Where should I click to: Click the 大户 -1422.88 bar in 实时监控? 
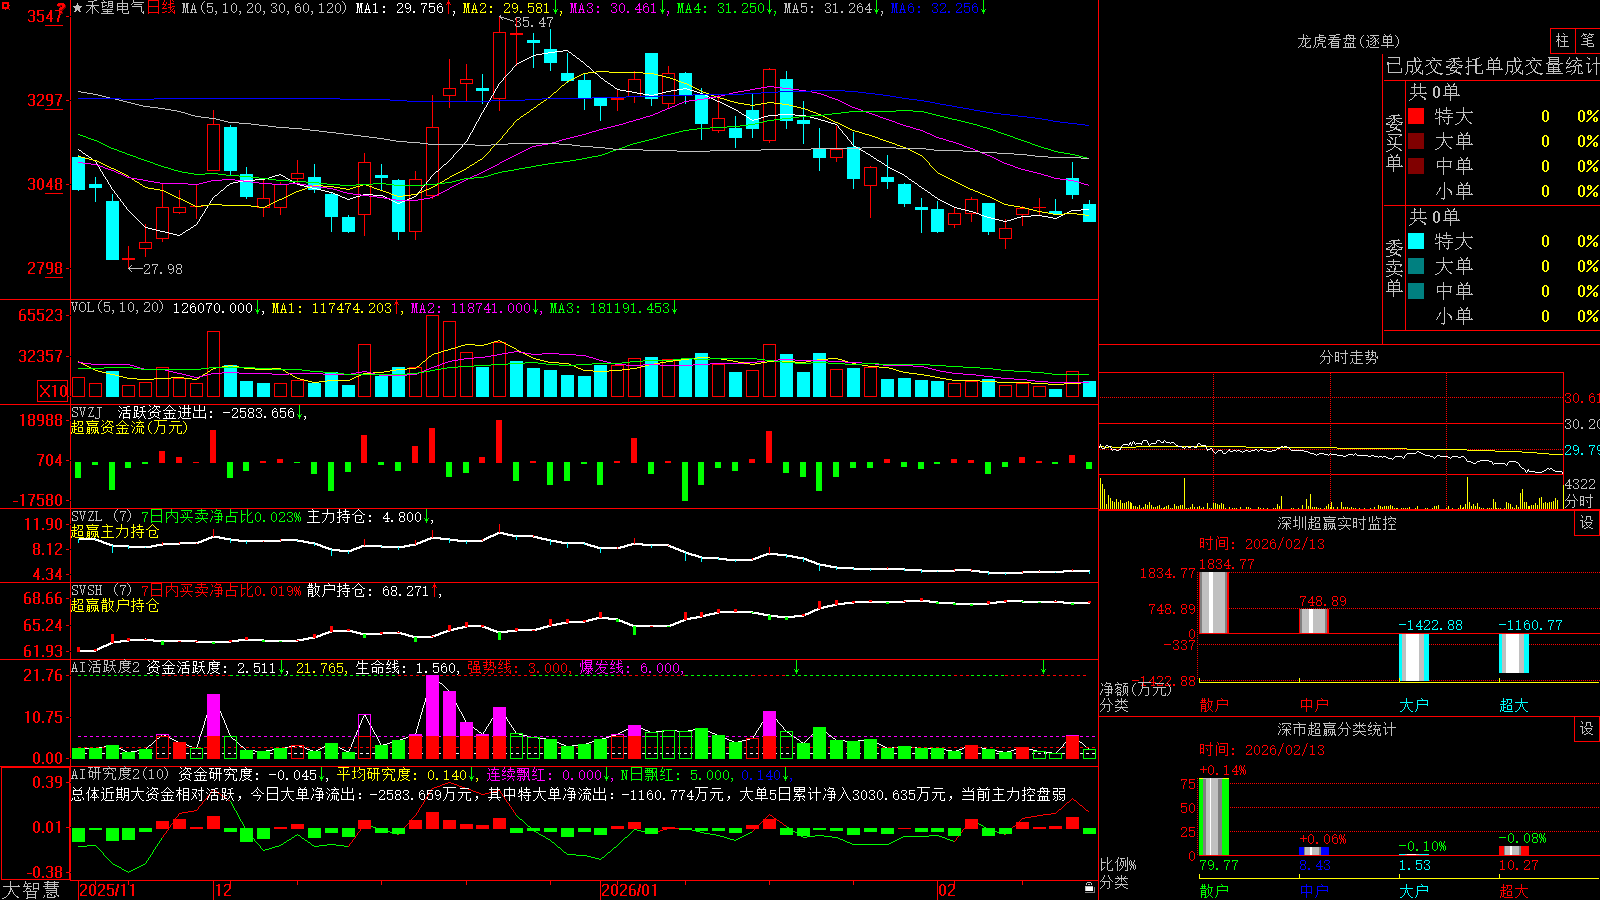point(1414,658)
